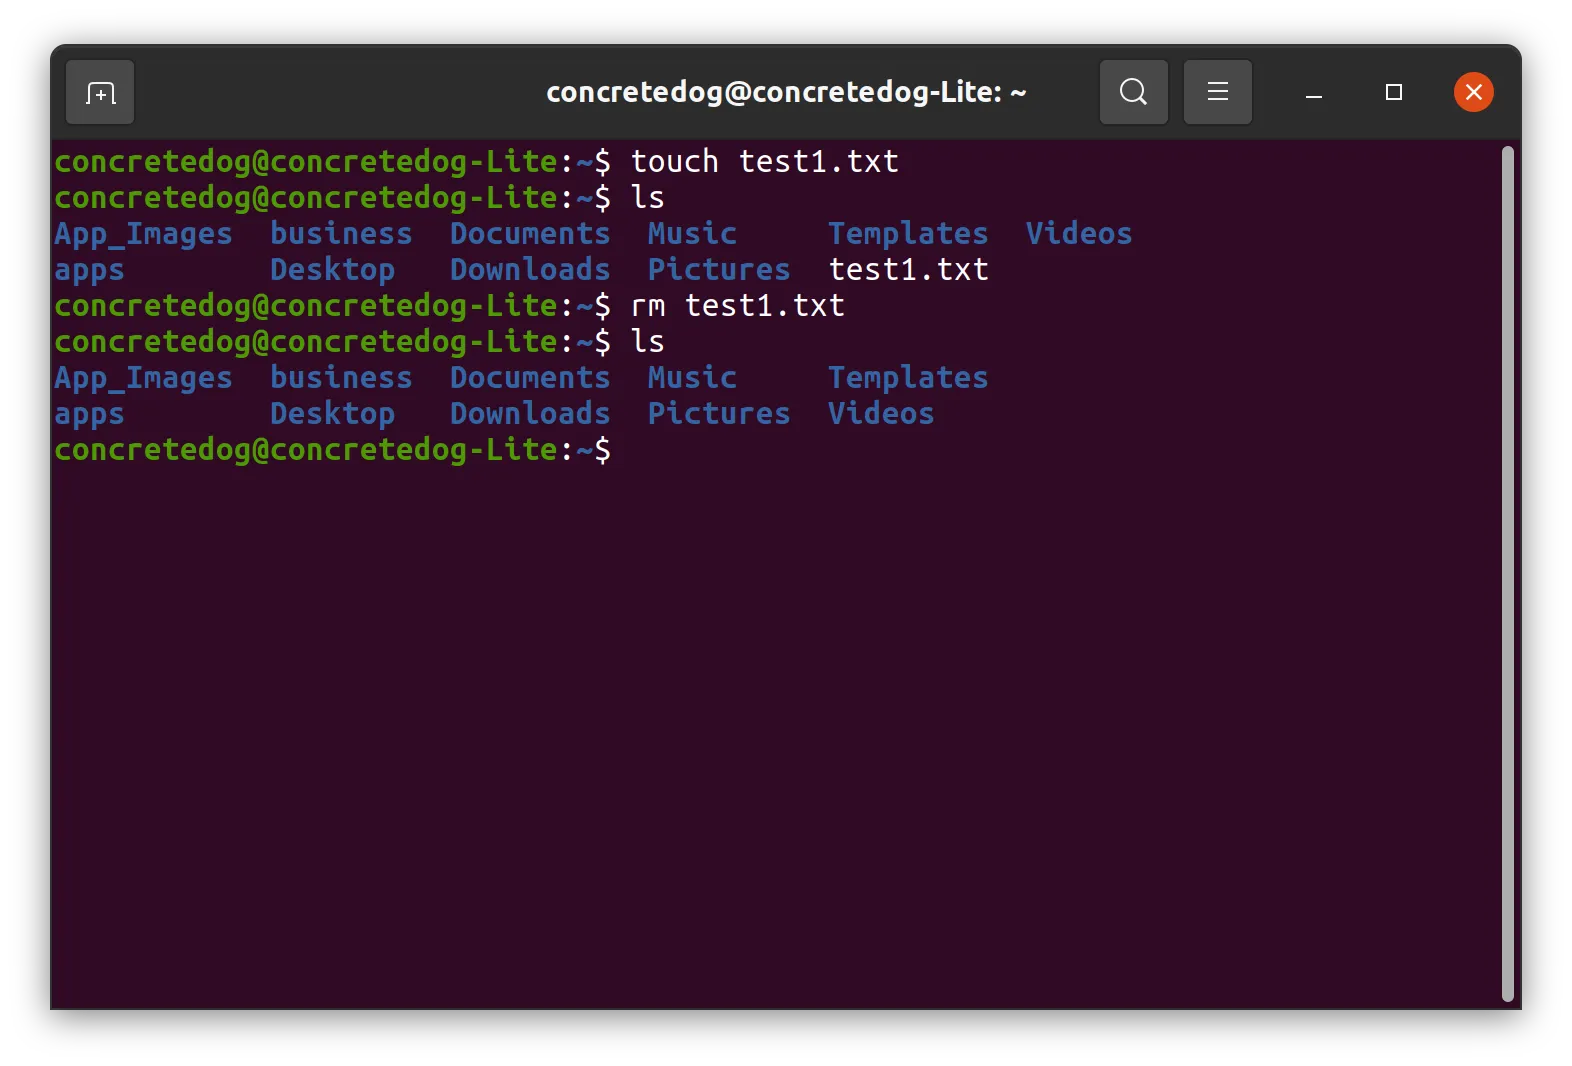Click Templates in the second ls output

pos(908,377)
